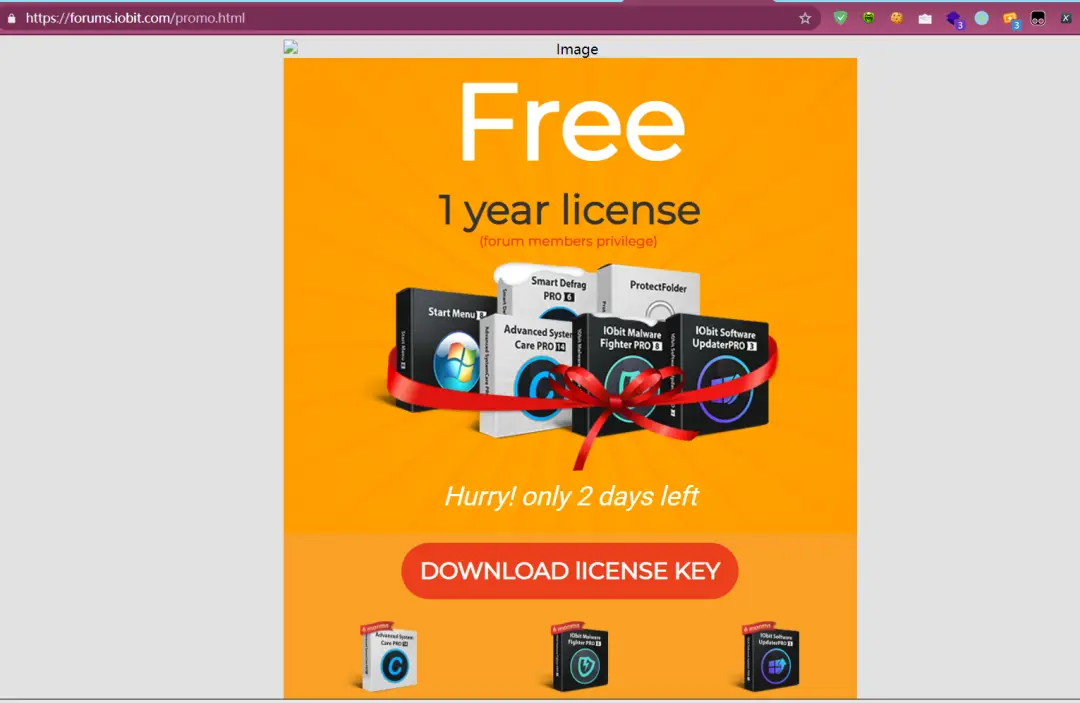The height and width of the screenshot is (703, 1080).
Task: Click the DOWNLOAD lICENSE KEY button
Action: (x=570, y=571)
